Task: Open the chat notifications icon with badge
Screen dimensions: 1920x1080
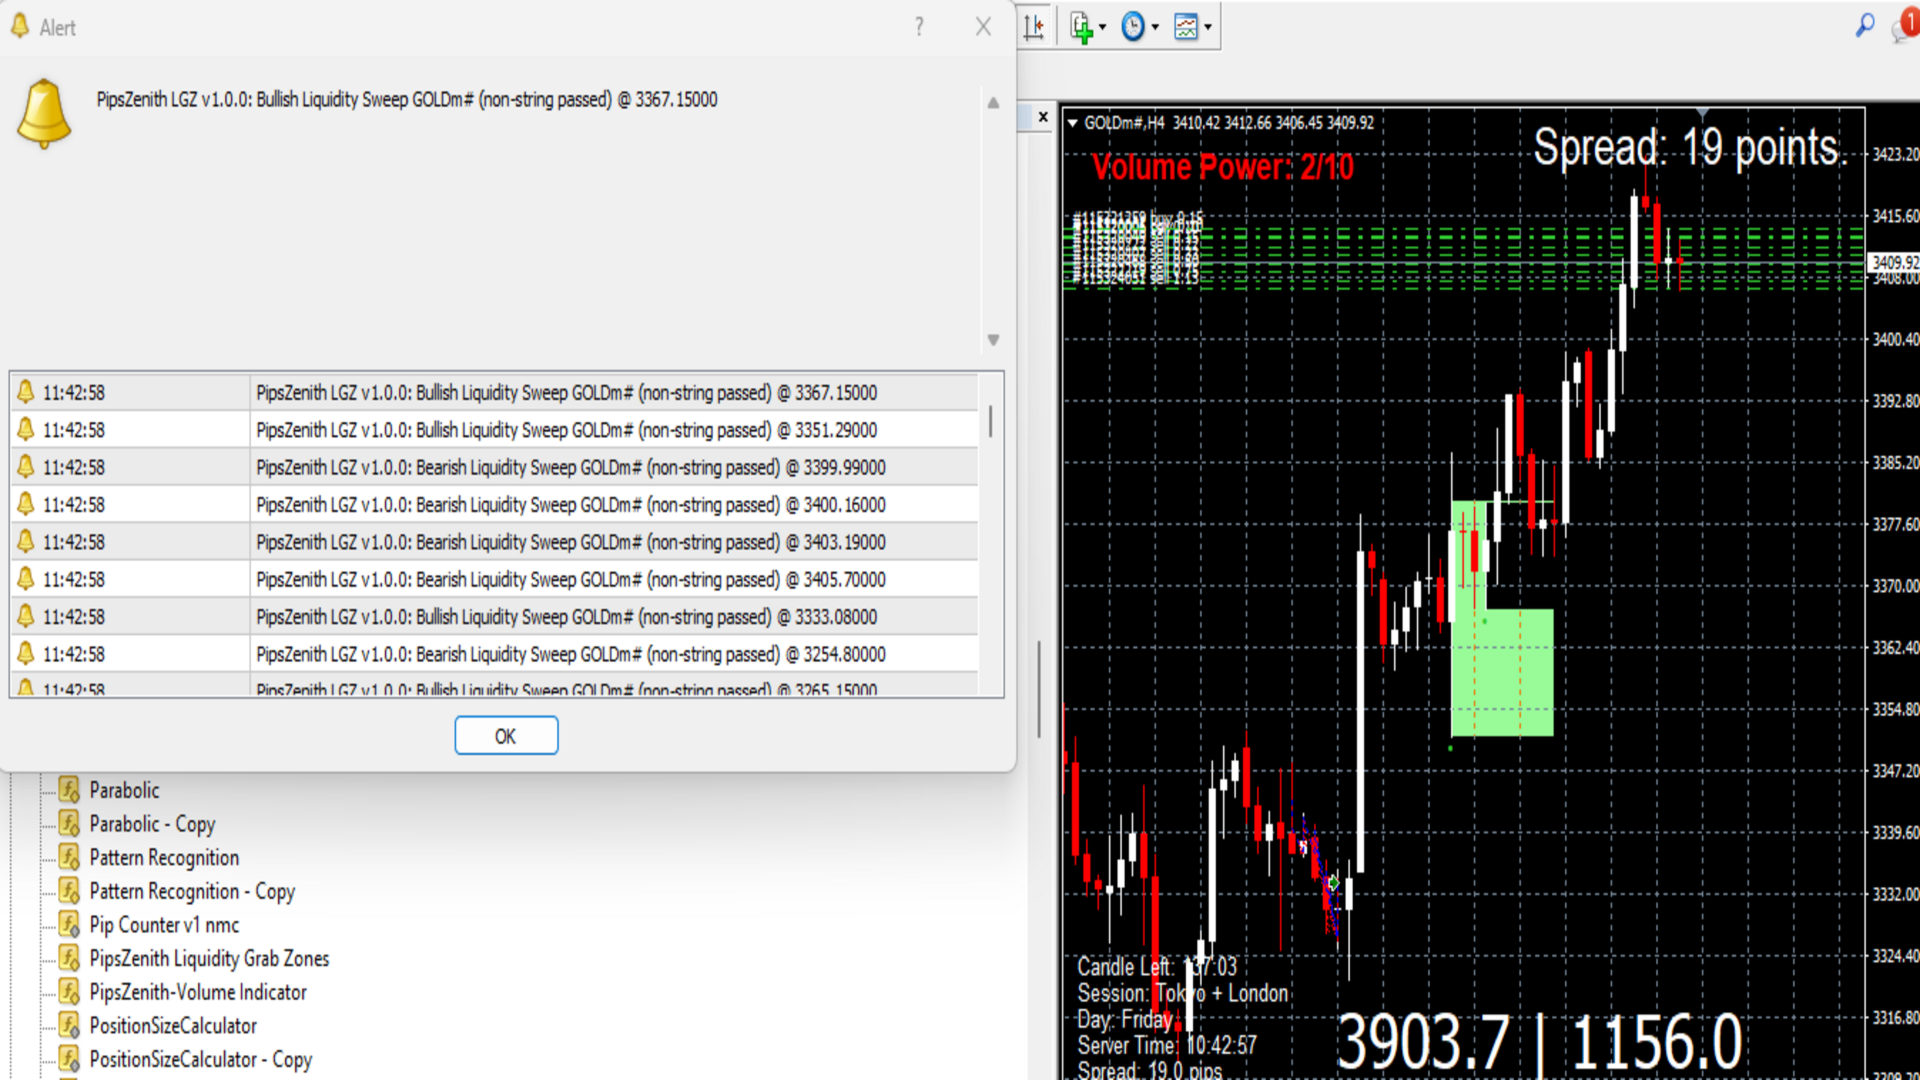Action: (1905, 26)
